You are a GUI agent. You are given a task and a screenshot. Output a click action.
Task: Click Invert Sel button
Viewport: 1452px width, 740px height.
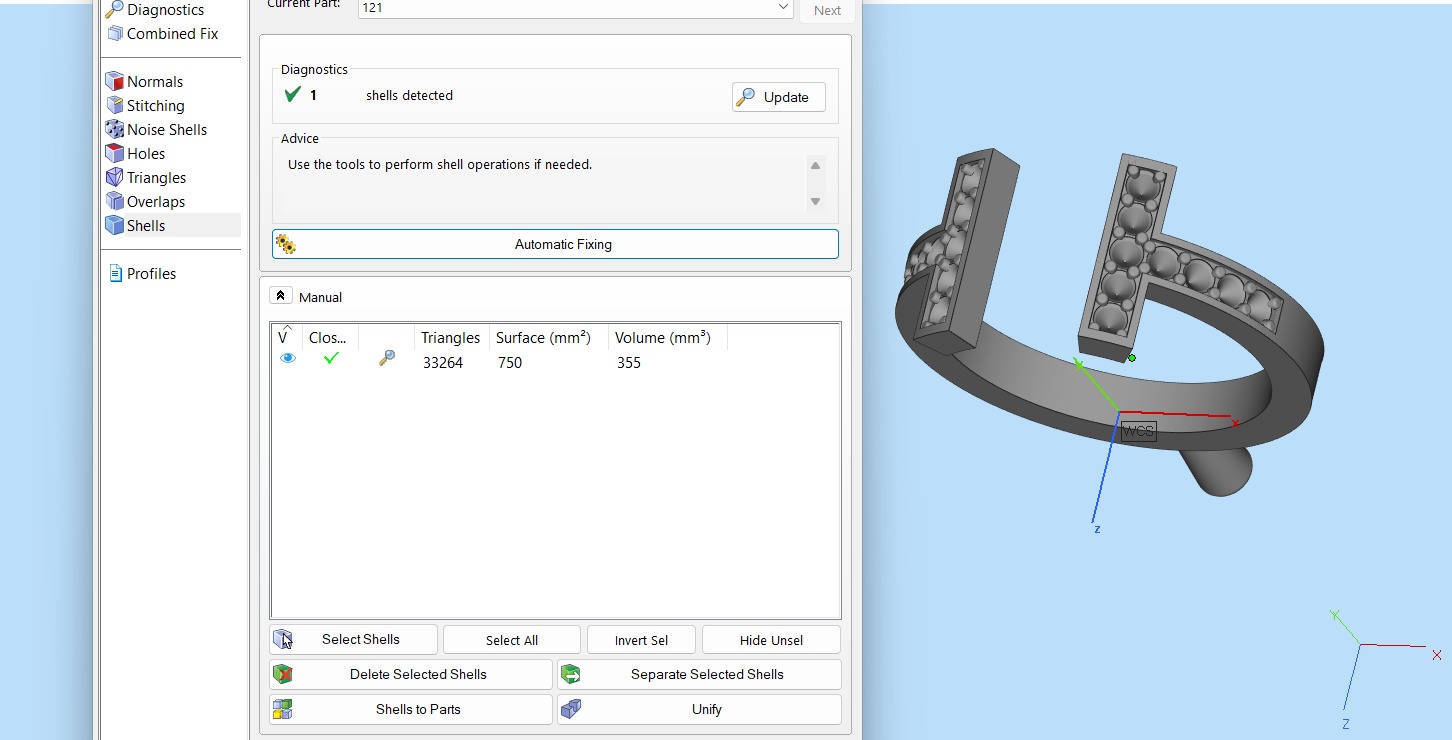coord(641,640)
